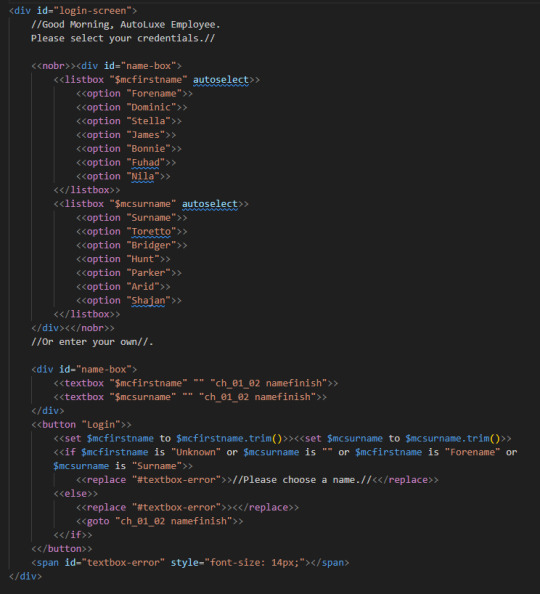Click the "Good Morning, AutoLuxe Employee." comment line
Image resolution: width=540 pixels, height=594 pixels.
(125, 25)
